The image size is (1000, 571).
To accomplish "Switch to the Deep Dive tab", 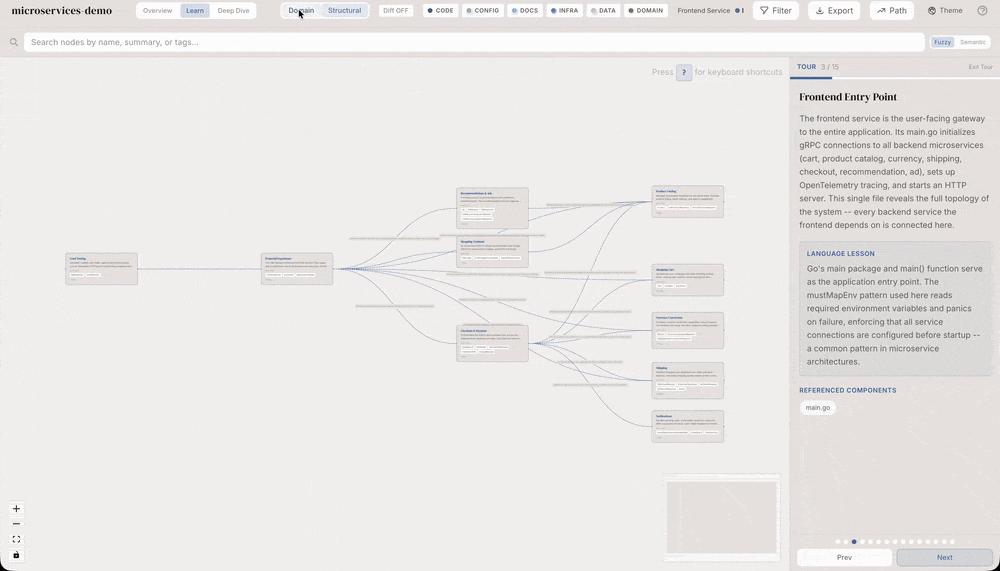I will pos(233,10).
